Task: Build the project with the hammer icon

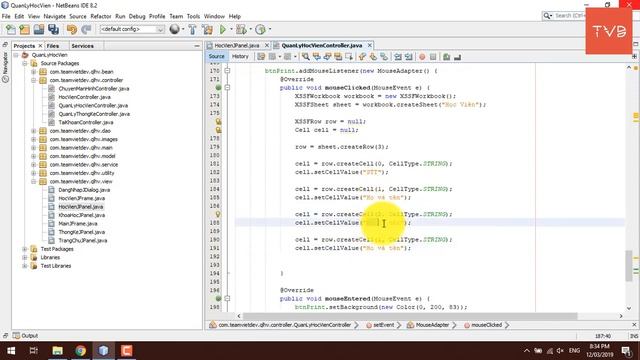Action: click(x=192, y=29)
